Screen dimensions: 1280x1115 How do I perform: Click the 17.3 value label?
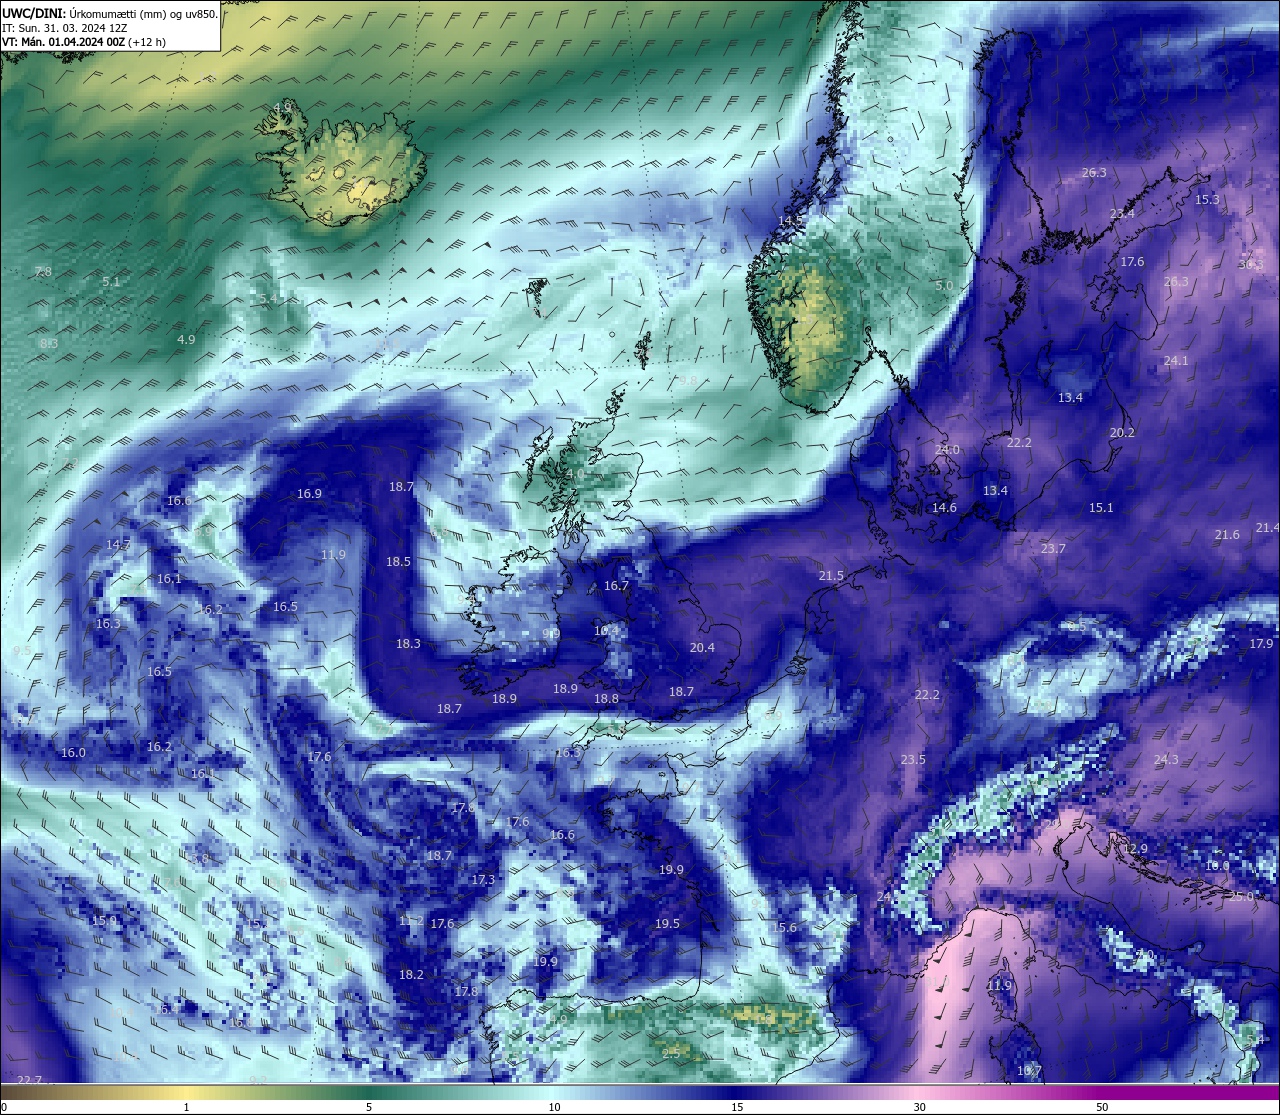coord(483,879)
